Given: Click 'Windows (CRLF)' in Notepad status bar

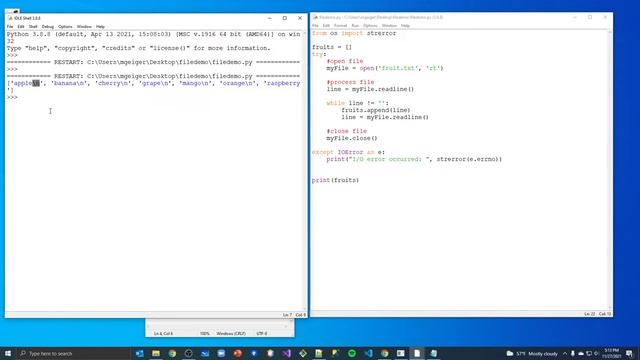Looking at the screenshot, I should (231, 334).
